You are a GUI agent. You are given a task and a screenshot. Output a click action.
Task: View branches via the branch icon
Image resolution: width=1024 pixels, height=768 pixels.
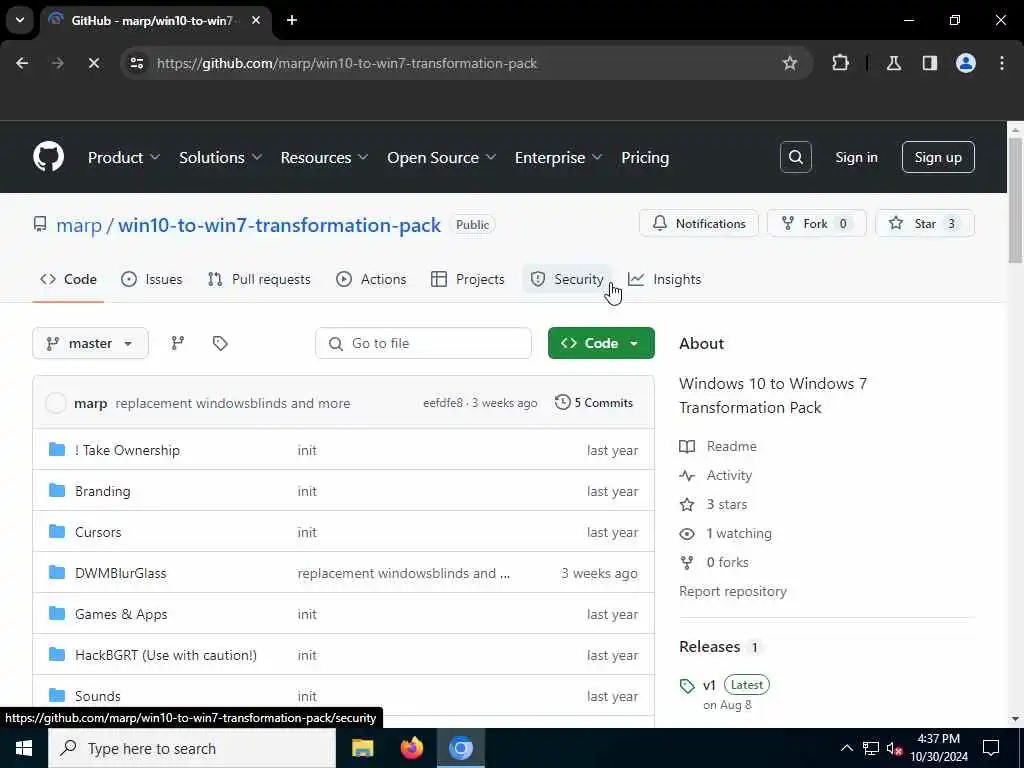178,343
